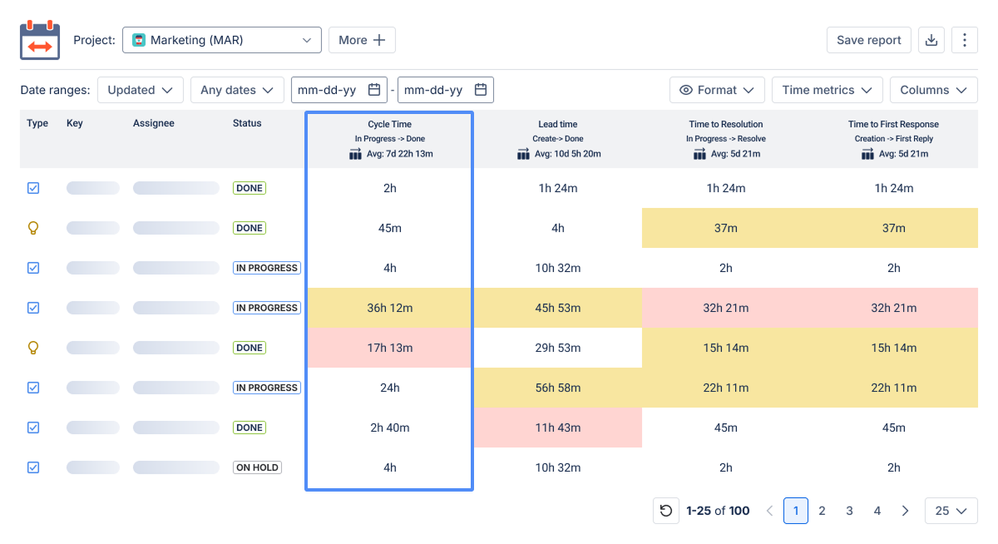Expand the Columns dropdown

tap(933, 90)
